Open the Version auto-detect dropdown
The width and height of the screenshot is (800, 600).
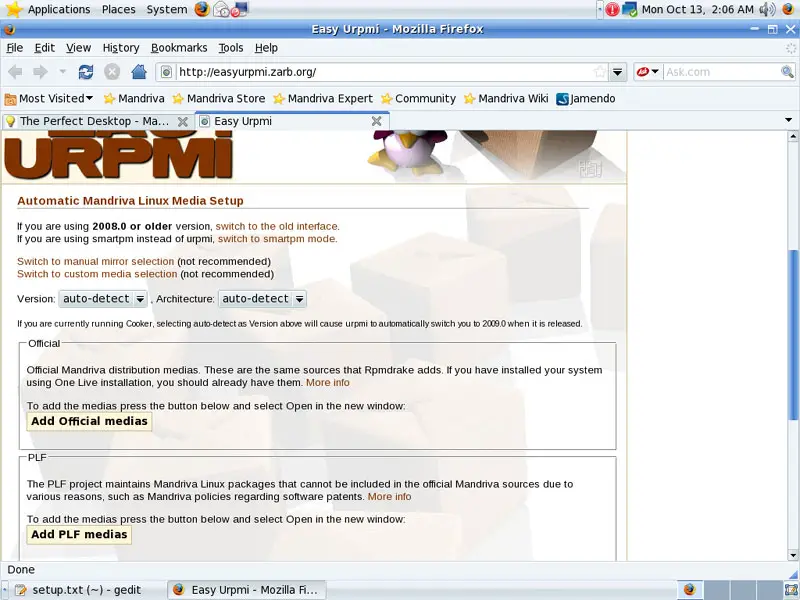pyautogui.click(x=103, y=298)
